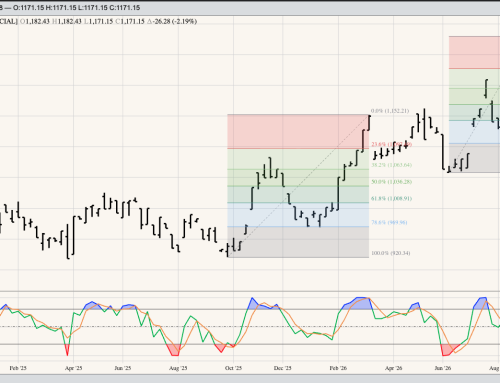Select the Jun '26 date axis label
The image size is (500, 383).
pyautogui.click(x=443, y=368)
